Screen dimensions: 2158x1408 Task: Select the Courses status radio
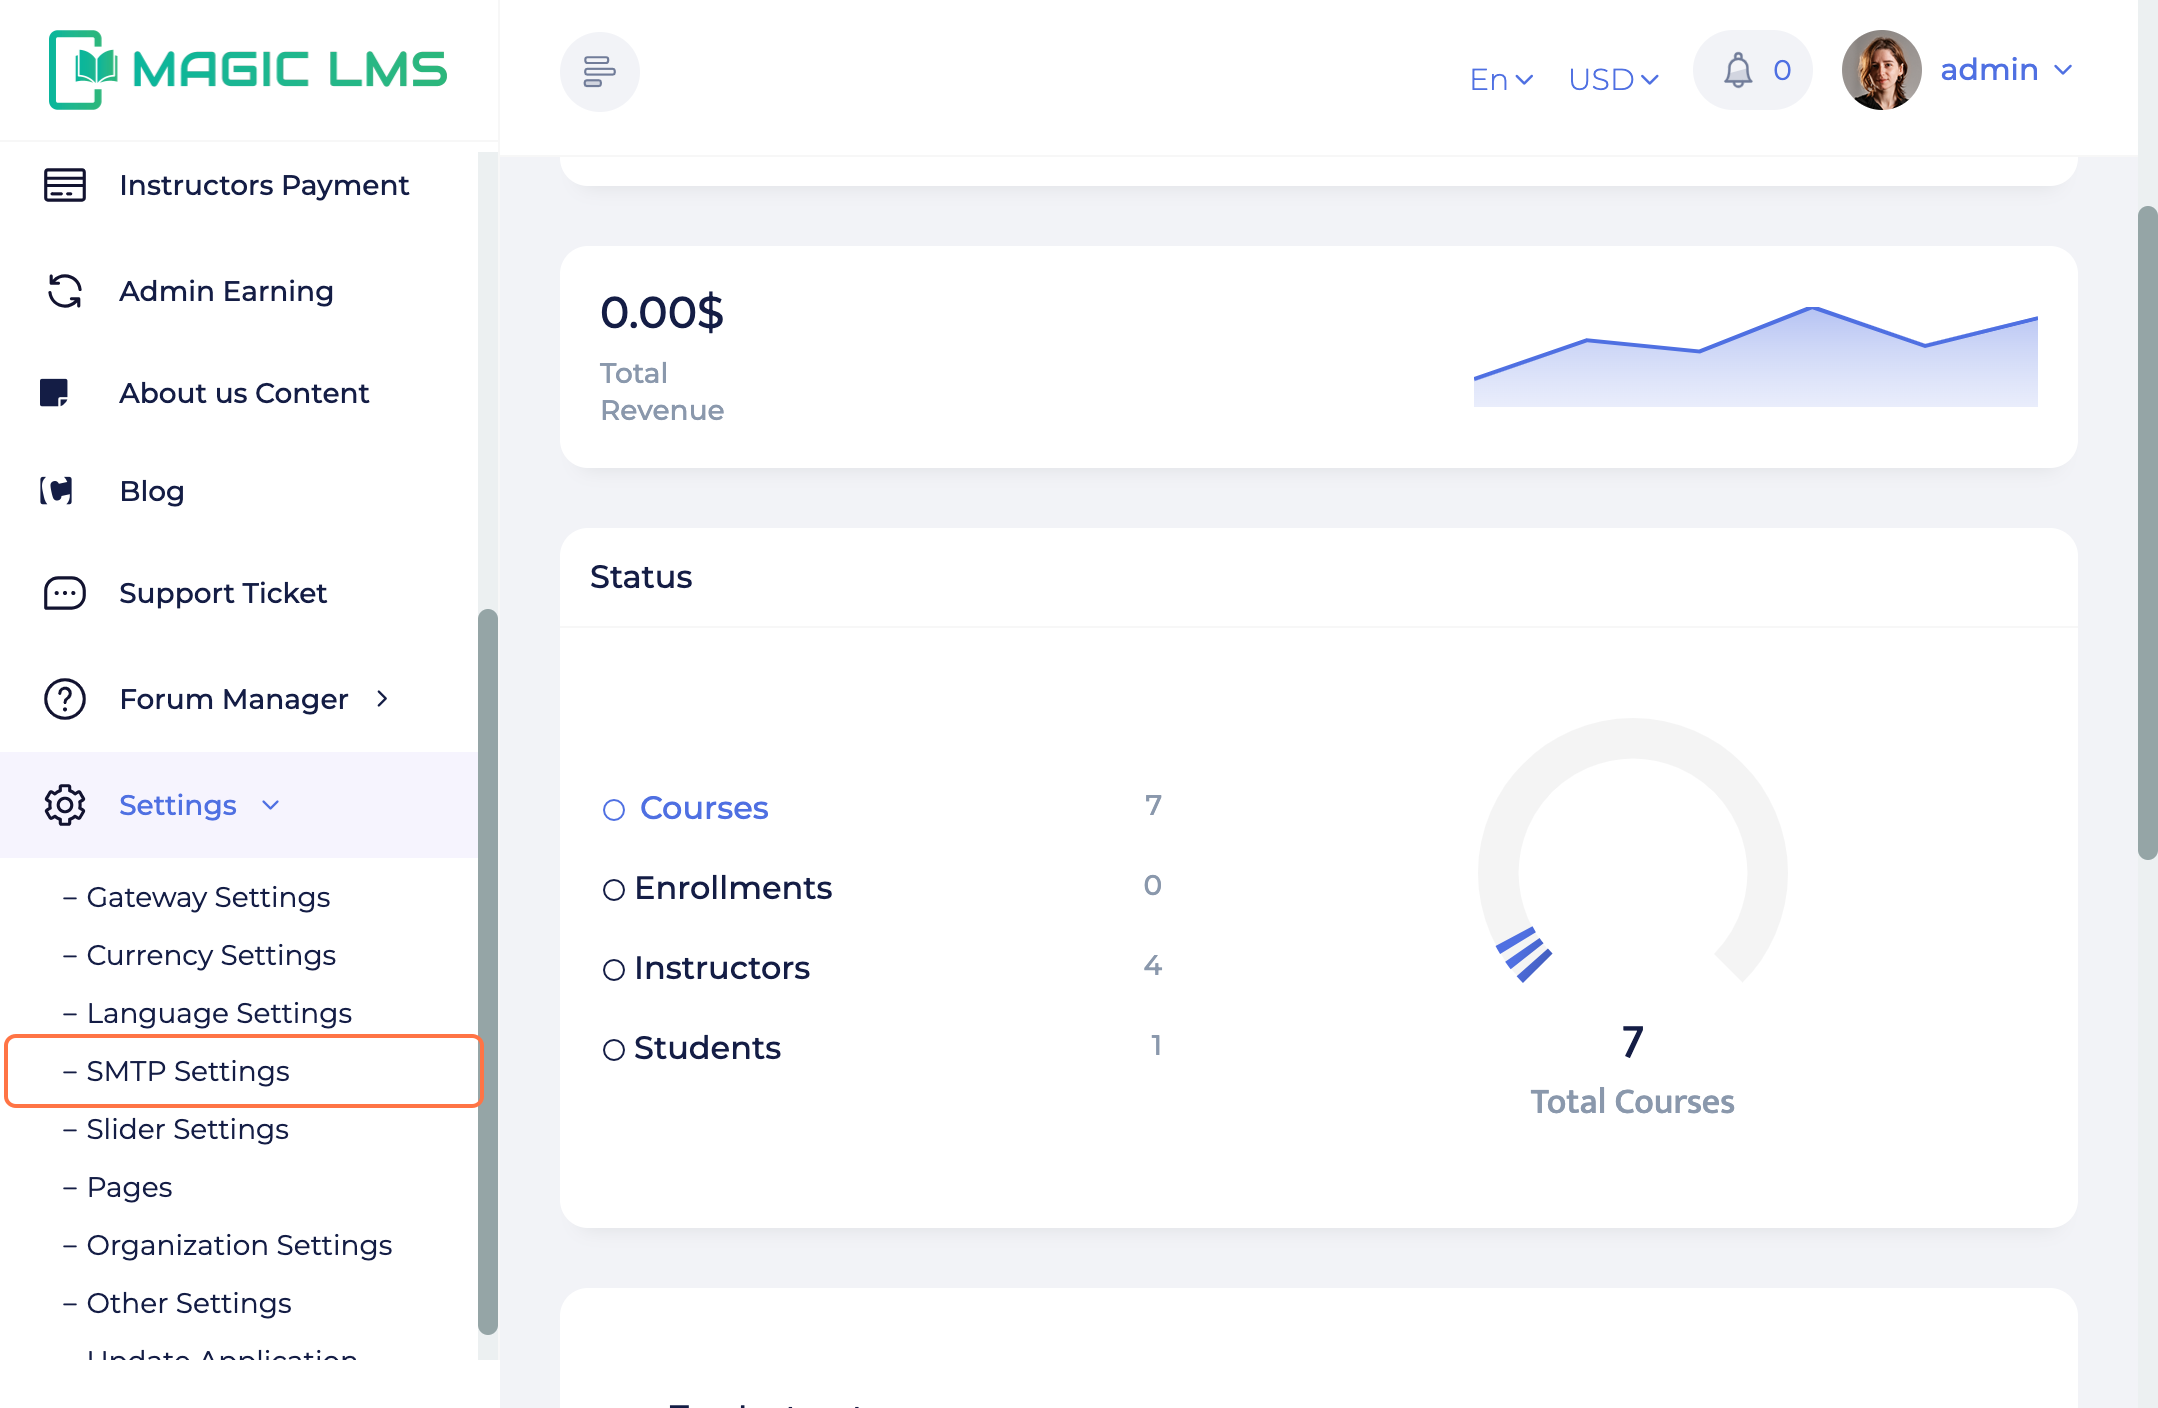tap(614, 810)
